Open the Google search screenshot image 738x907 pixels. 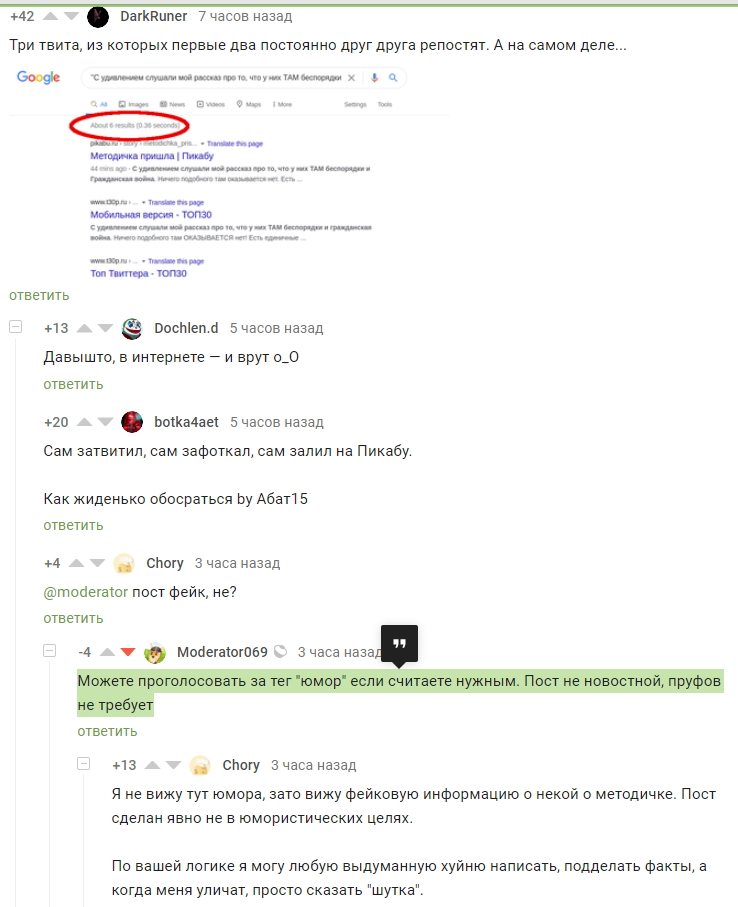pyautogui.click(x=229, y=172)
